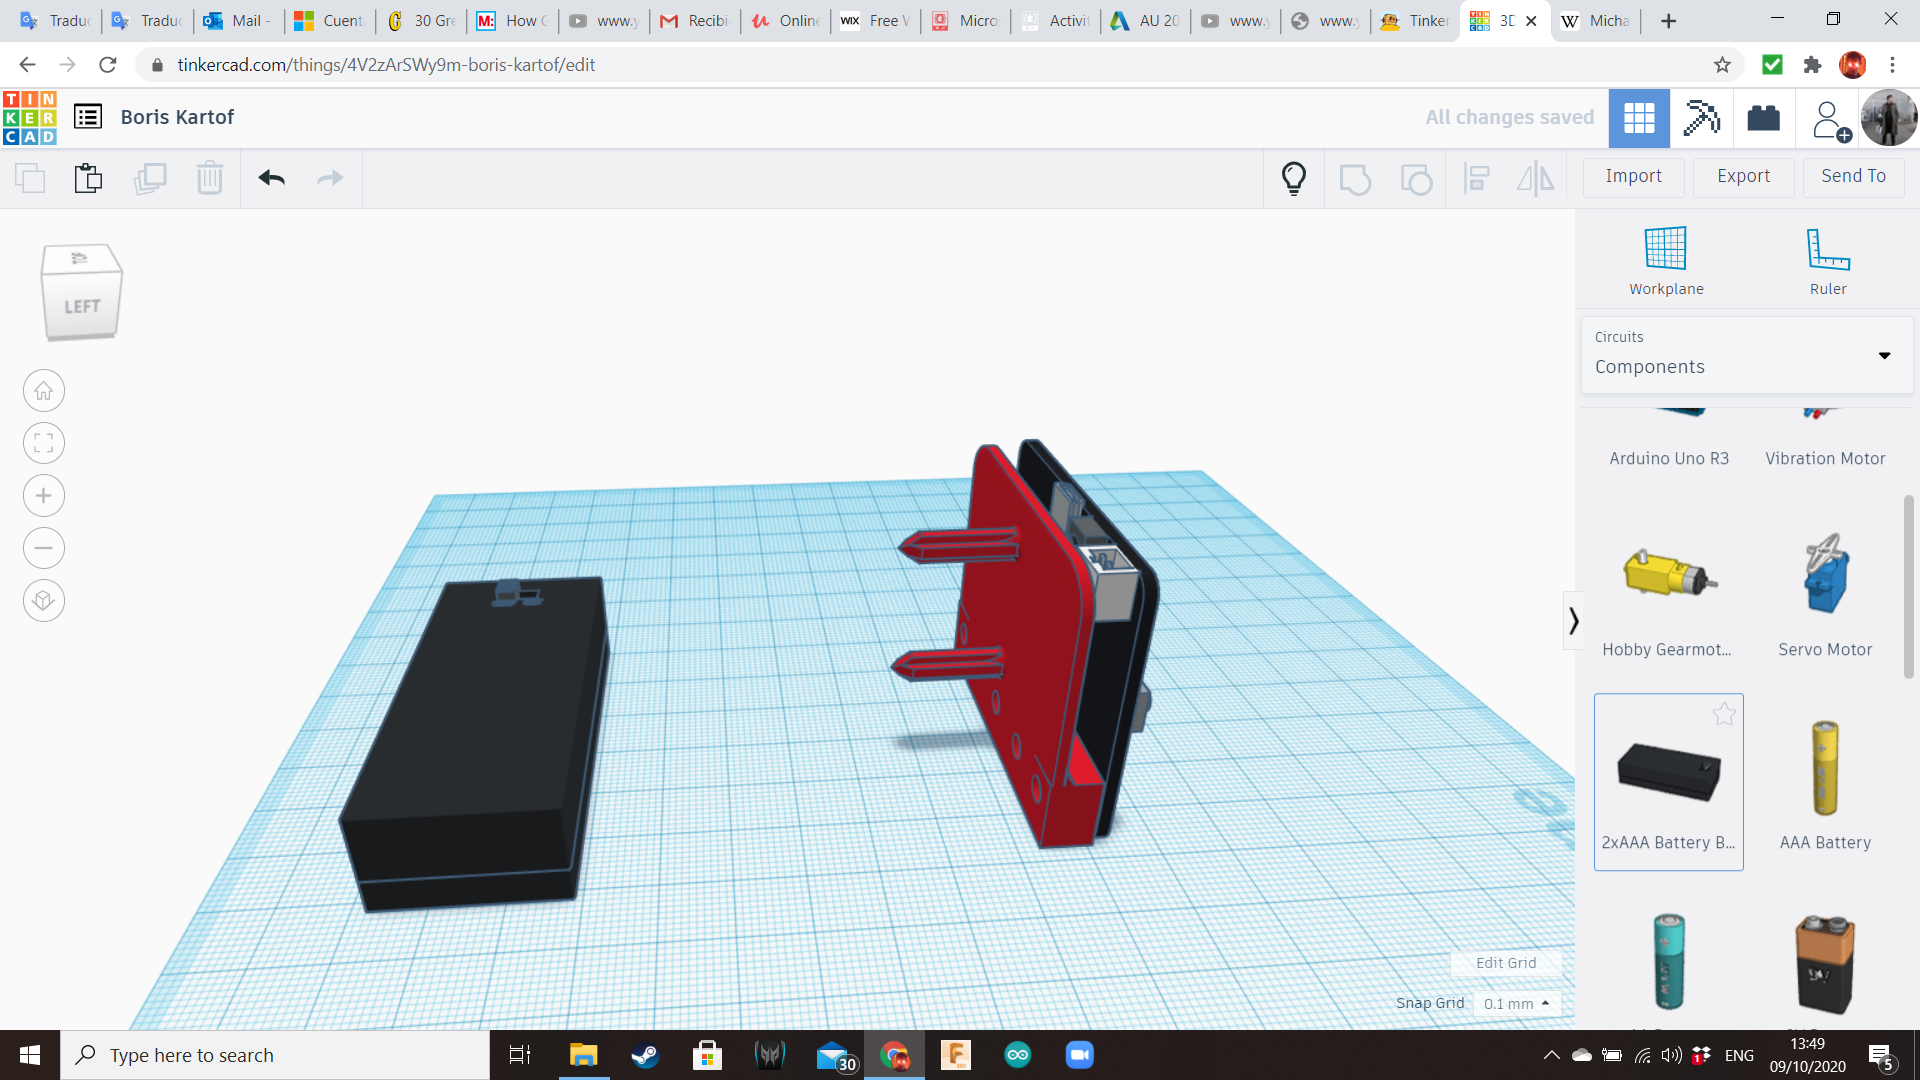Screen dimensions: 1920x1080
Task: Favorite the 2xAAA Battery star
Action: 1724,714
